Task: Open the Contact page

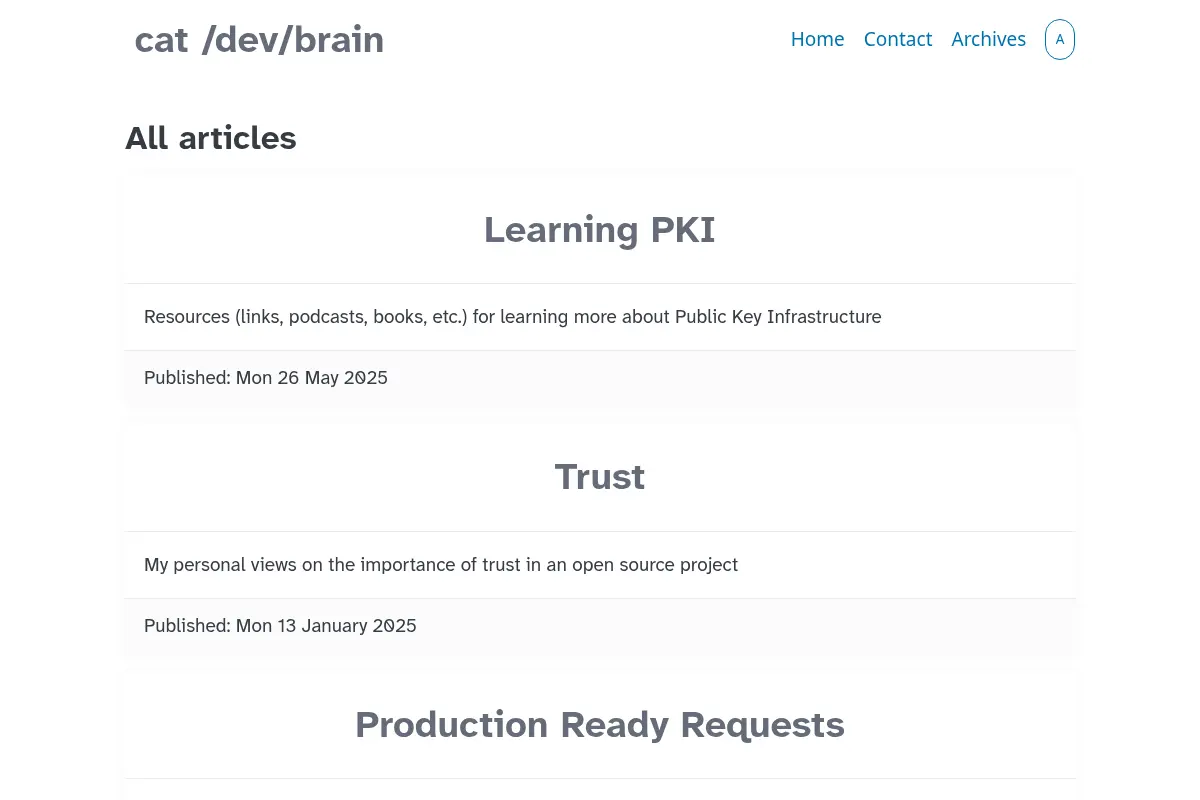Action: (x=897, y=39)
